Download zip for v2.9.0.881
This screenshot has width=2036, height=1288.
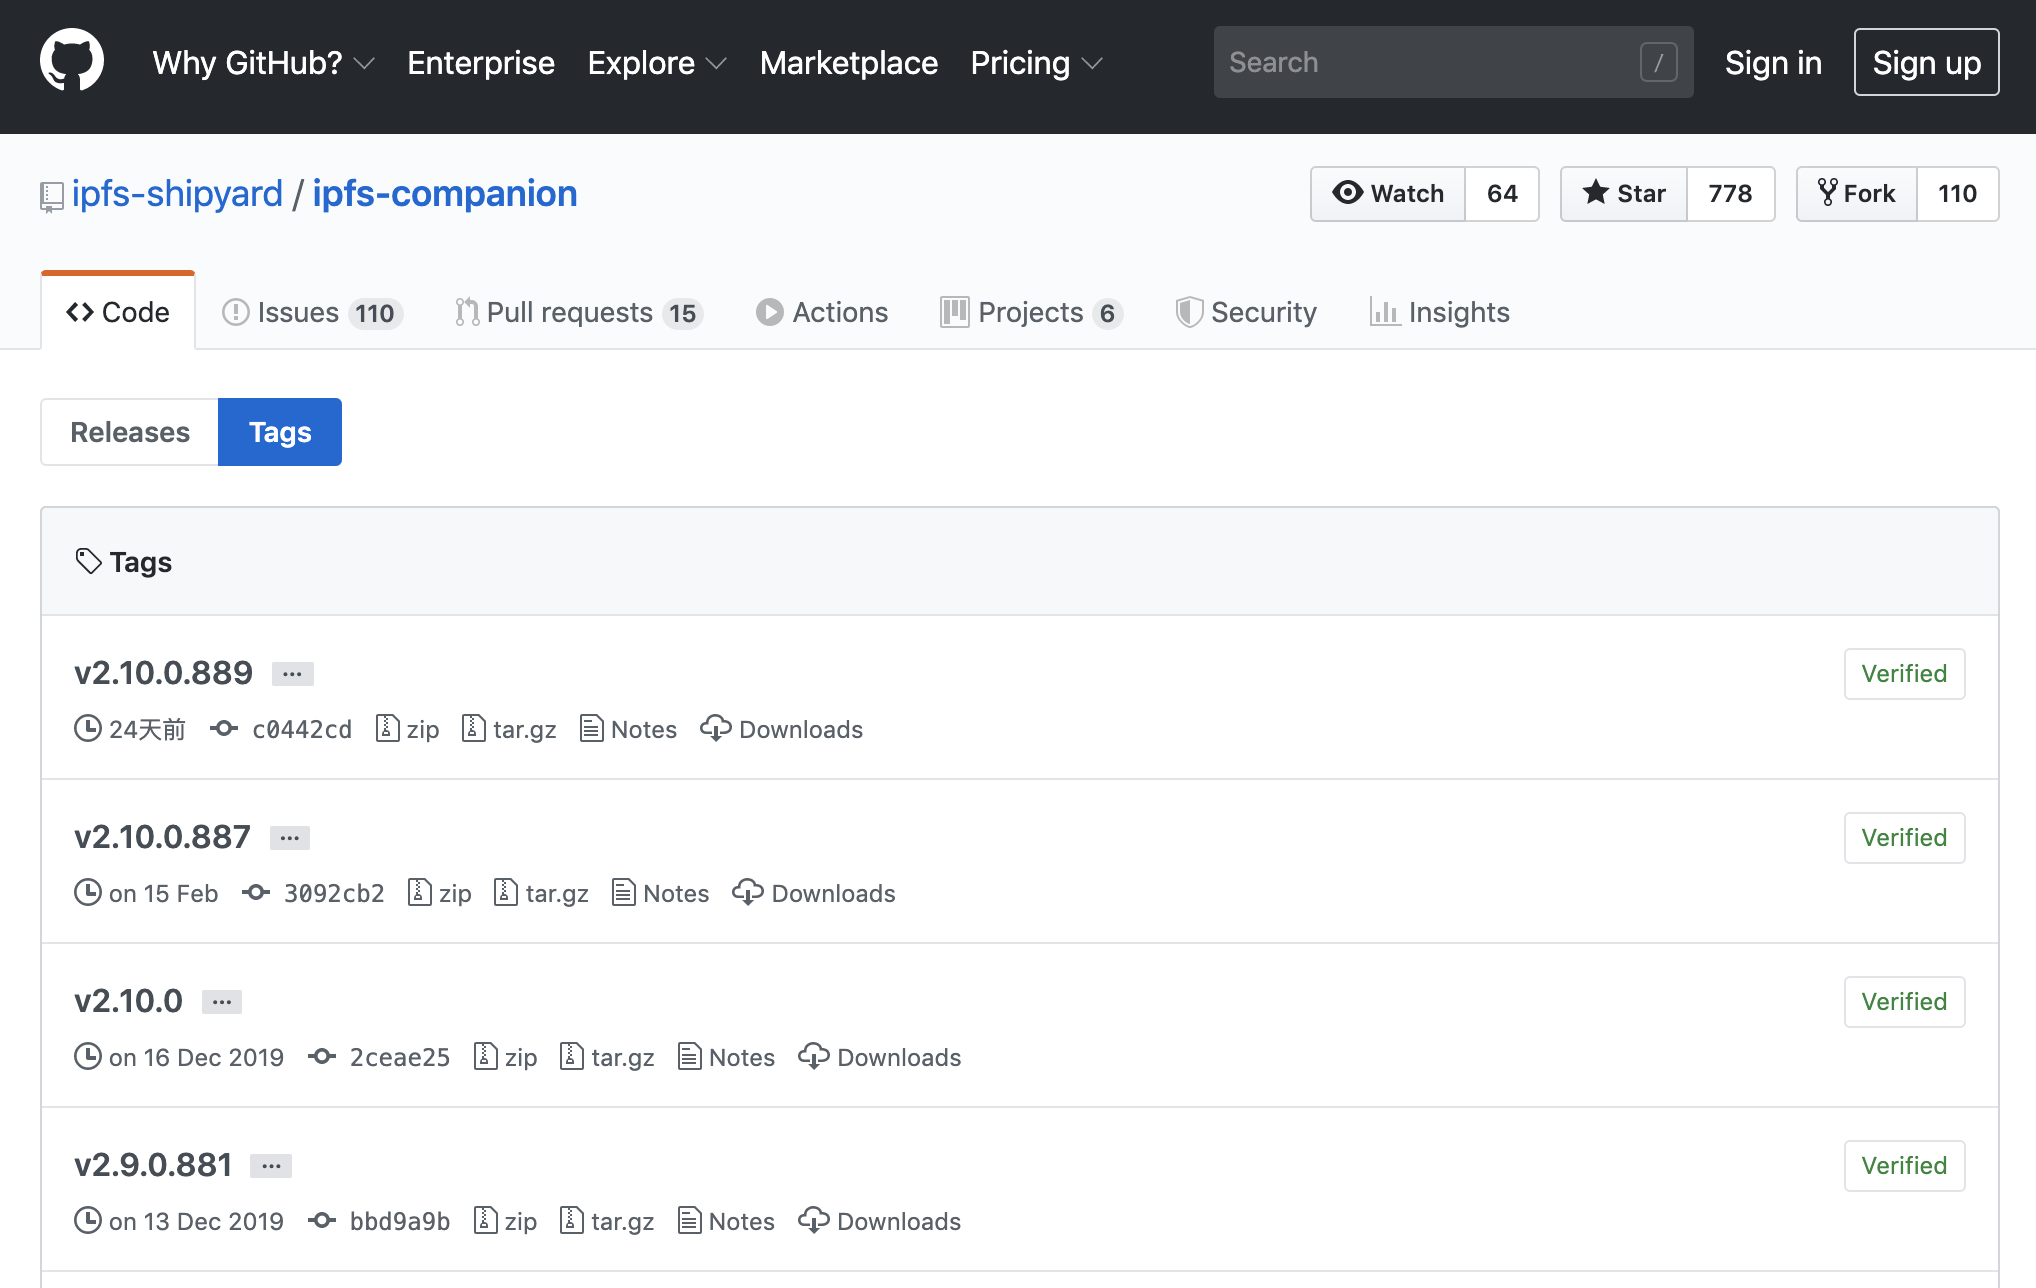tap(506, 1221)
